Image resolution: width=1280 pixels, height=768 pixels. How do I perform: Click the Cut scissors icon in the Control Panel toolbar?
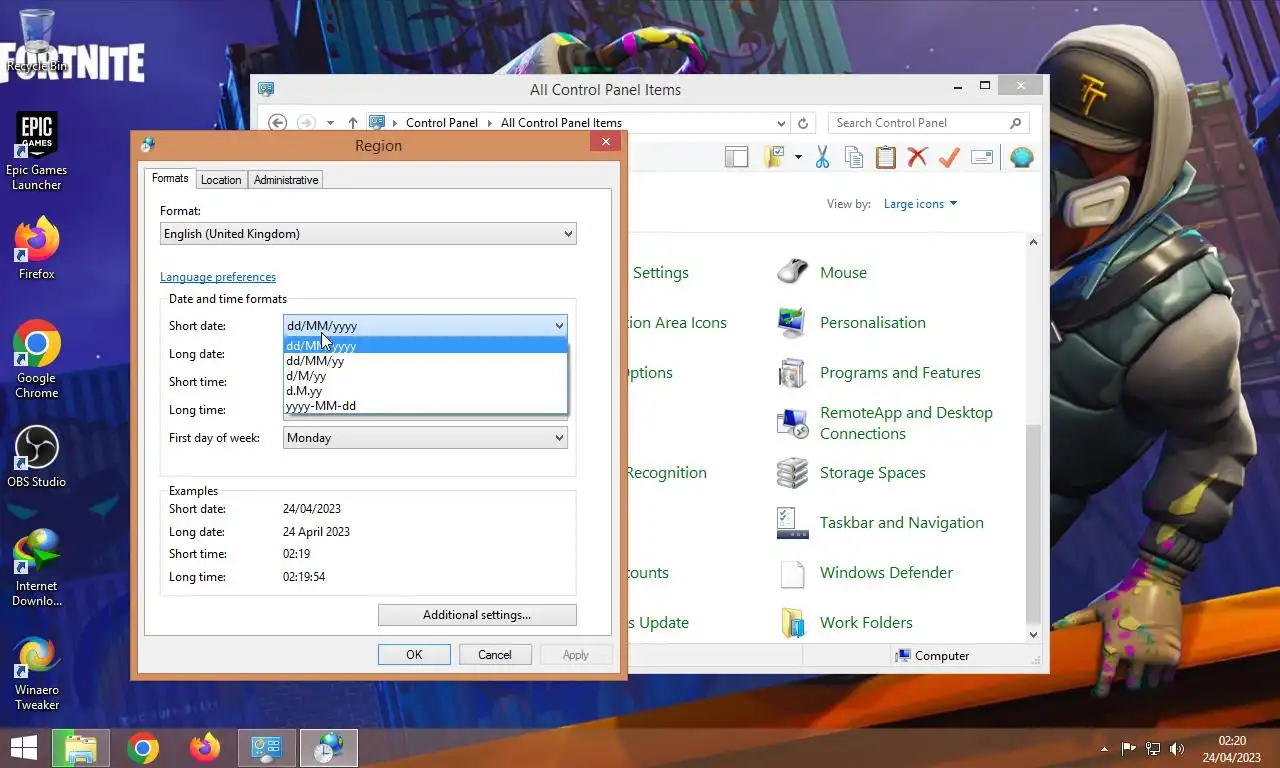coord(822,157)
